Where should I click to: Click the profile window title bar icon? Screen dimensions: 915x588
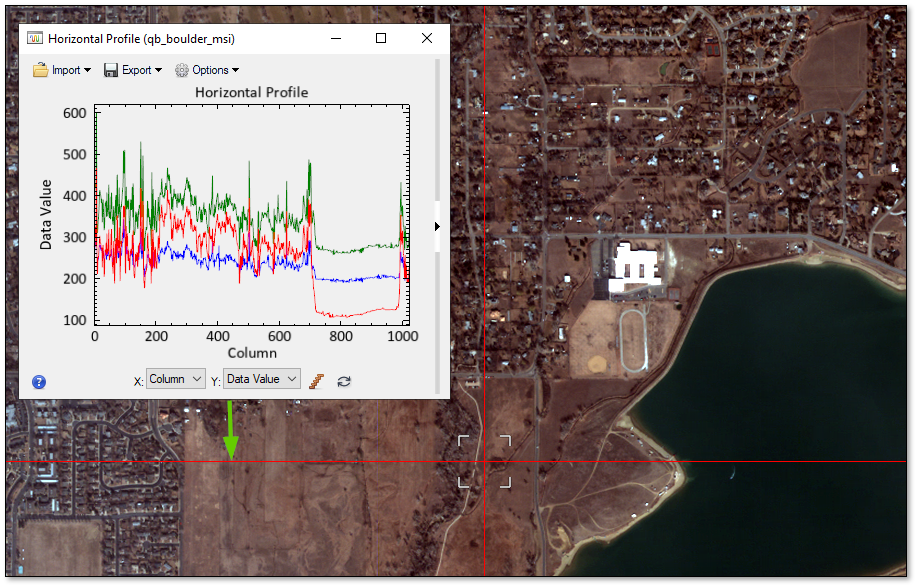[34, 39]
